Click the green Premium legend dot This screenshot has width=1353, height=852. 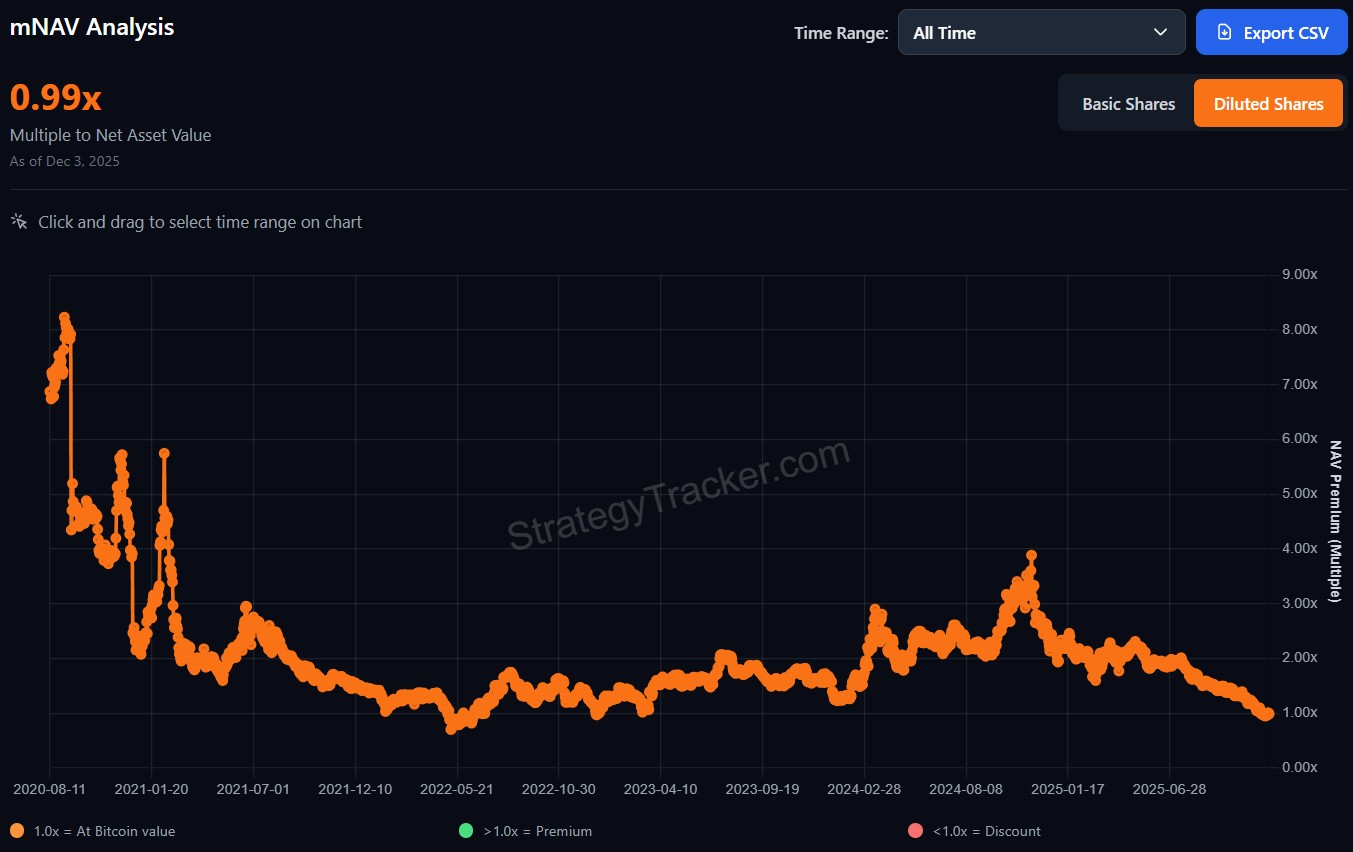tap(466, 831)
